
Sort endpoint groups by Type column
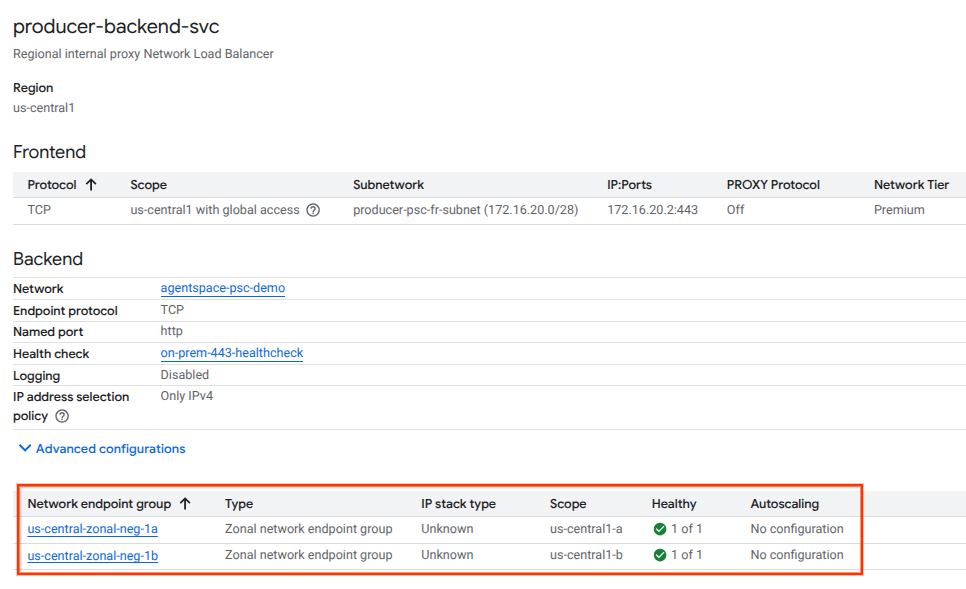pos(239,504)
